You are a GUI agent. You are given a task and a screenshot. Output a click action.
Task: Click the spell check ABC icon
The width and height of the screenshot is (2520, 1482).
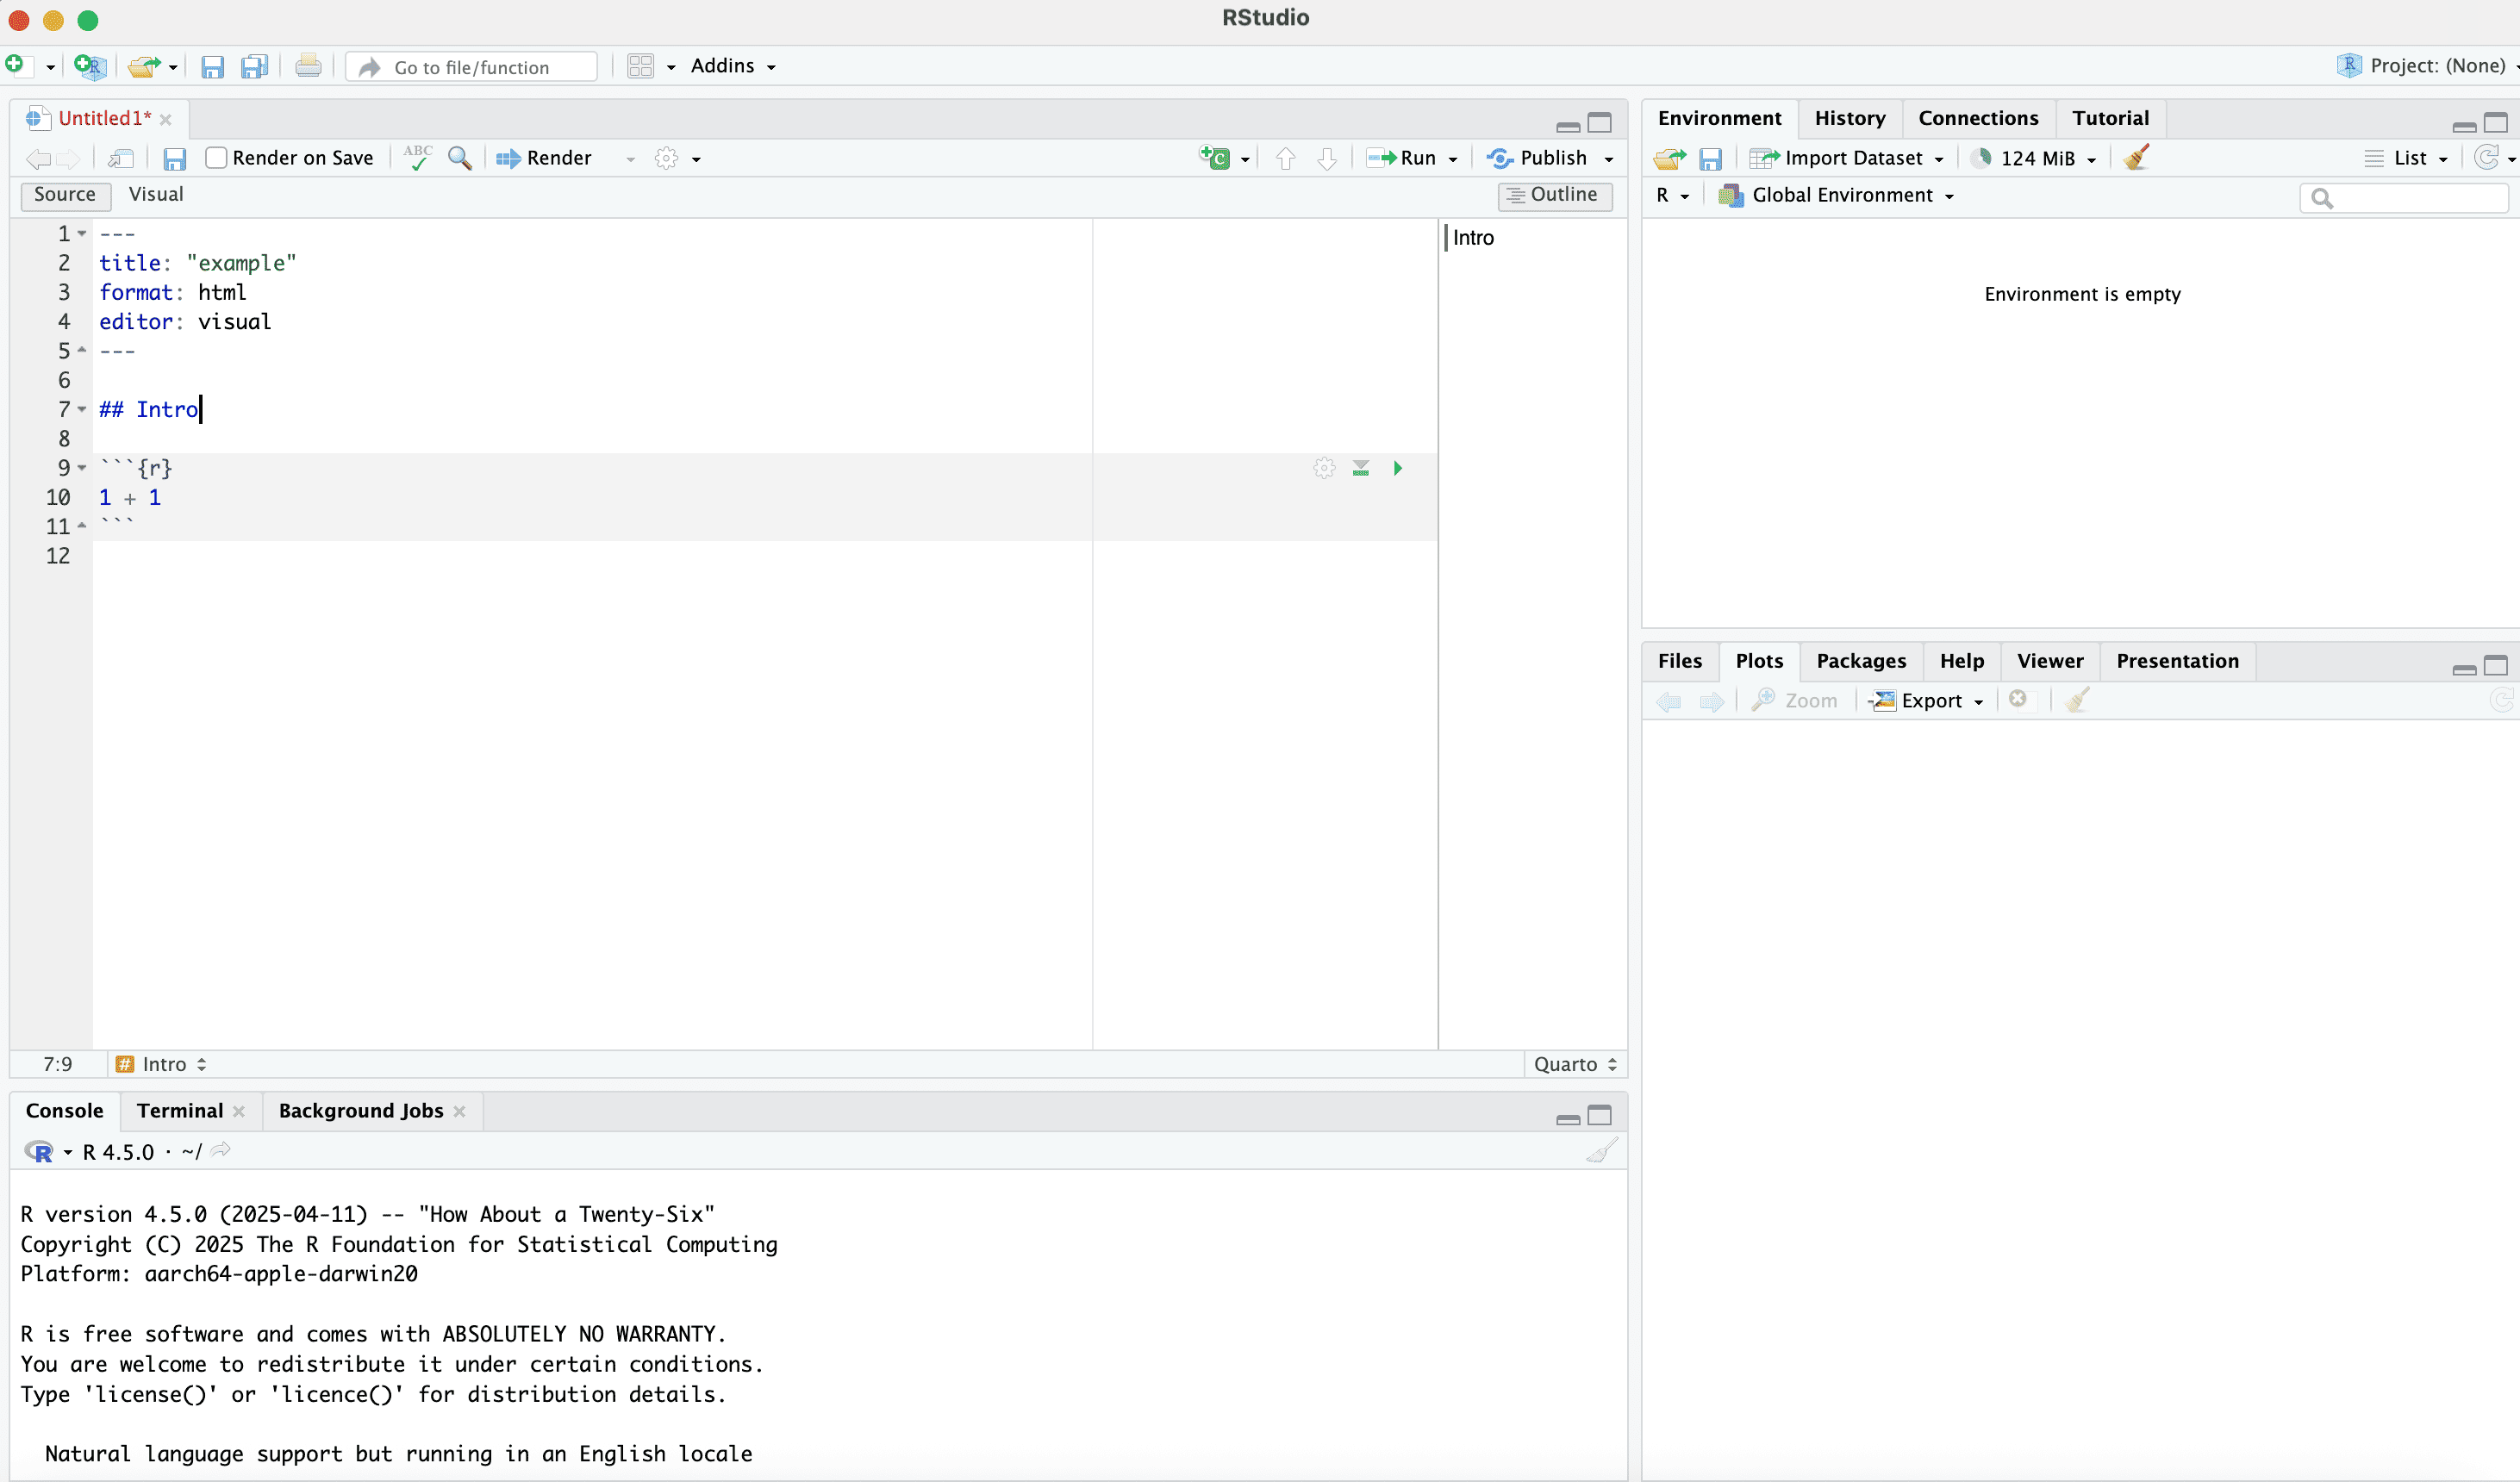(418, 158)
